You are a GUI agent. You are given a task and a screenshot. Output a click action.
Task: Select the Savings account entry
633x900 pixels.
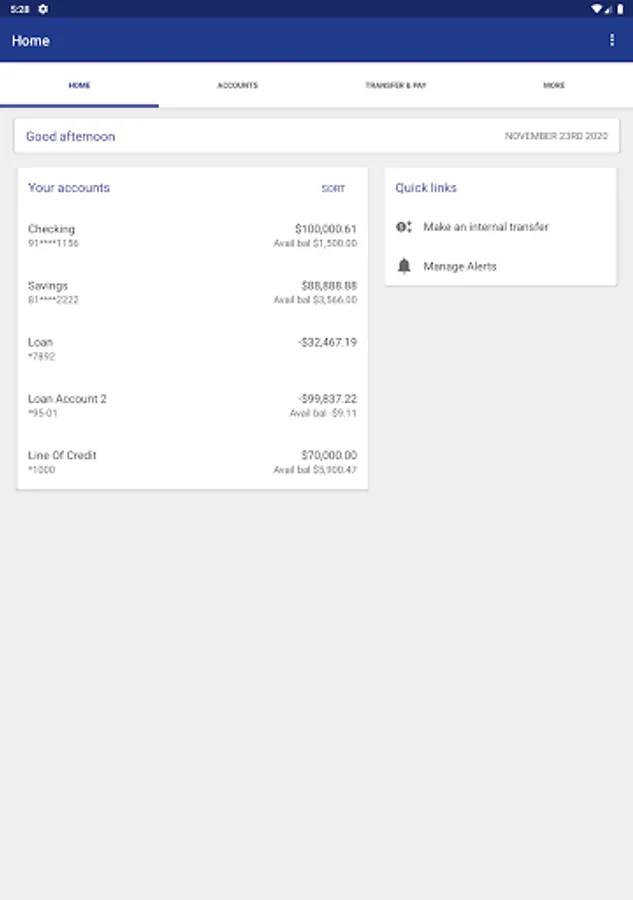click(x=192, y=292)
